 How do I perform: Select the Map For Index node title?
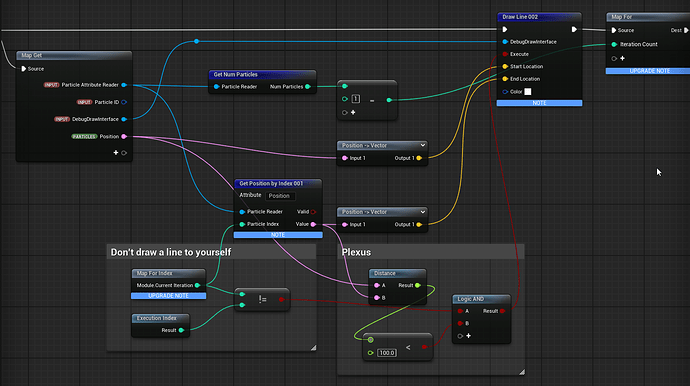pos(154,273)
